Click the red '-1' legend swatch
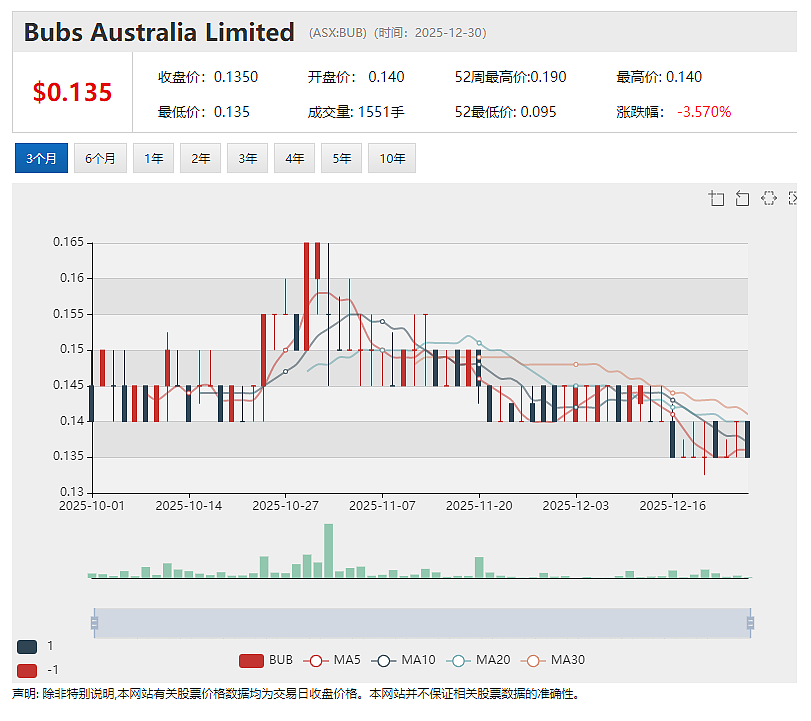The height and width of the screenshot is (721, 811). coord(27,671)
